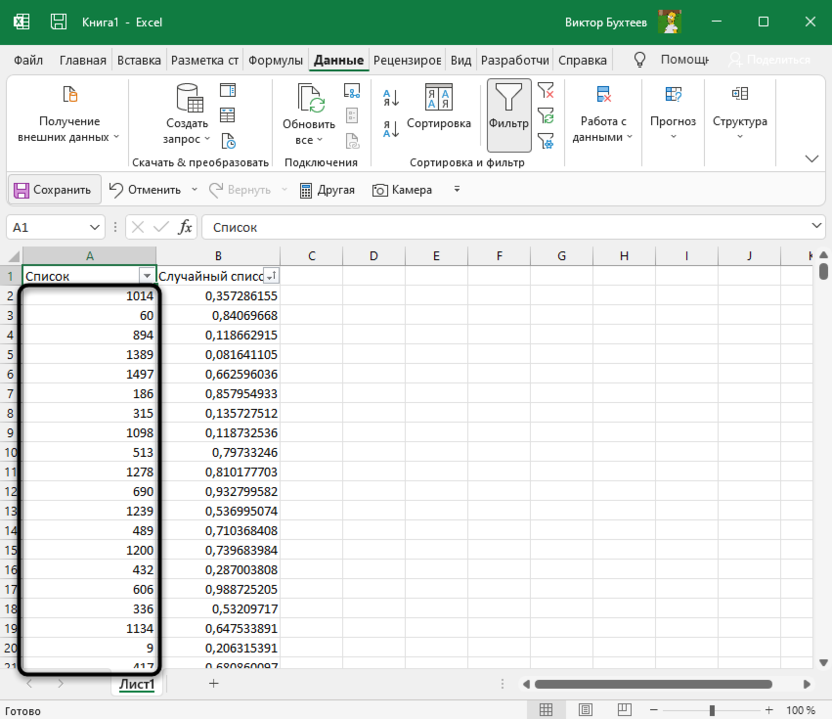This screenshot has width=832, height=719.
Task: Expand the formula bar with the chevron
Action: (816, 226)
